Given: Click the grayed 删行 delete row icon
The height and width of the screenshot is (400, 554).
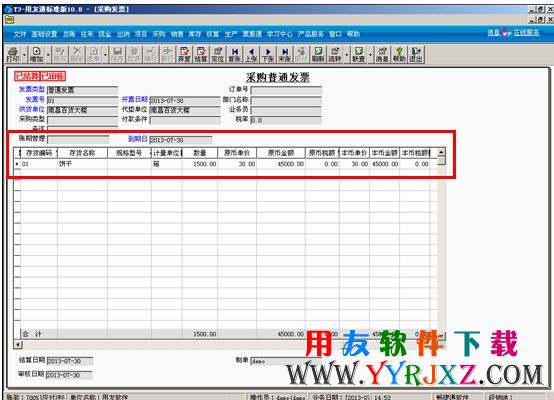Looking at the screenshot, I should 167,54.
